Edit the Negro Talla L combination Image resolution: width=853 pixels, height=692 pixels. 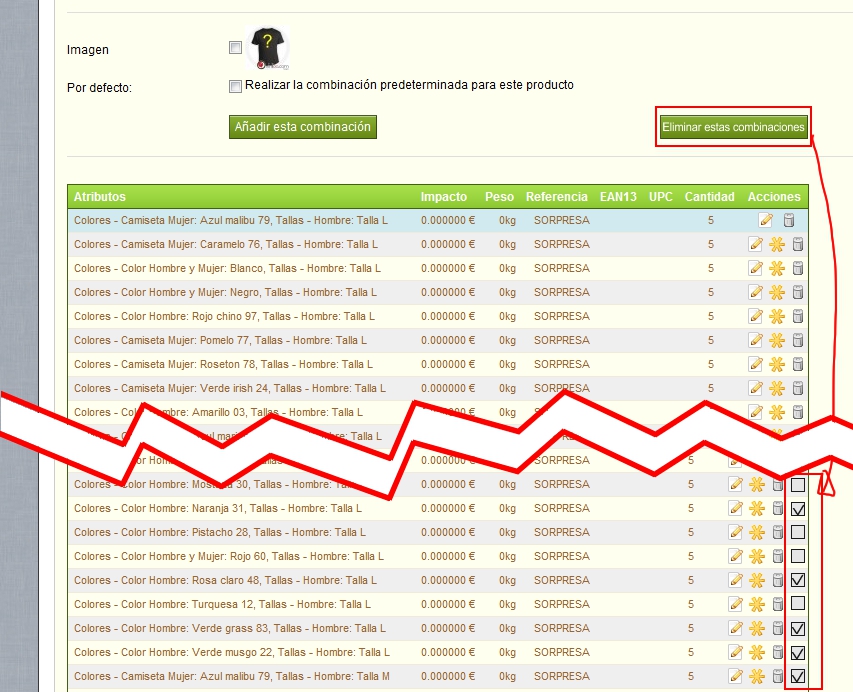pos(756,292)
